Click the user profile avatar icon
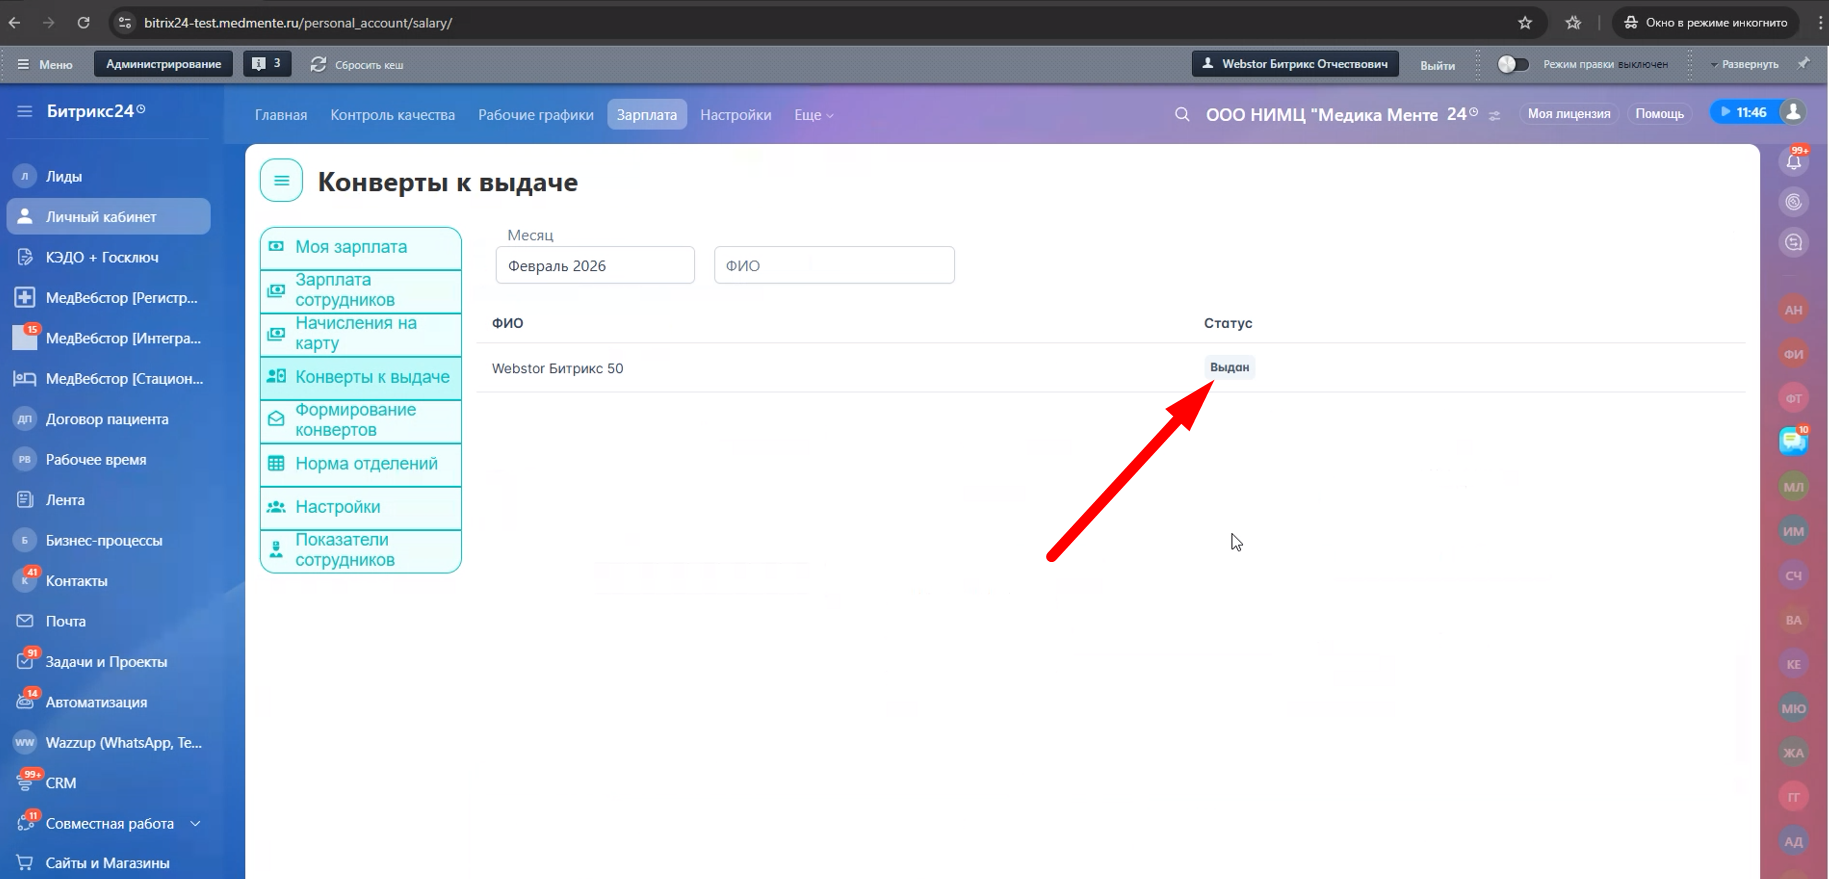The width and height of the screenshot is (1829, 879). pyautogui.click(x=1794, y=112)
